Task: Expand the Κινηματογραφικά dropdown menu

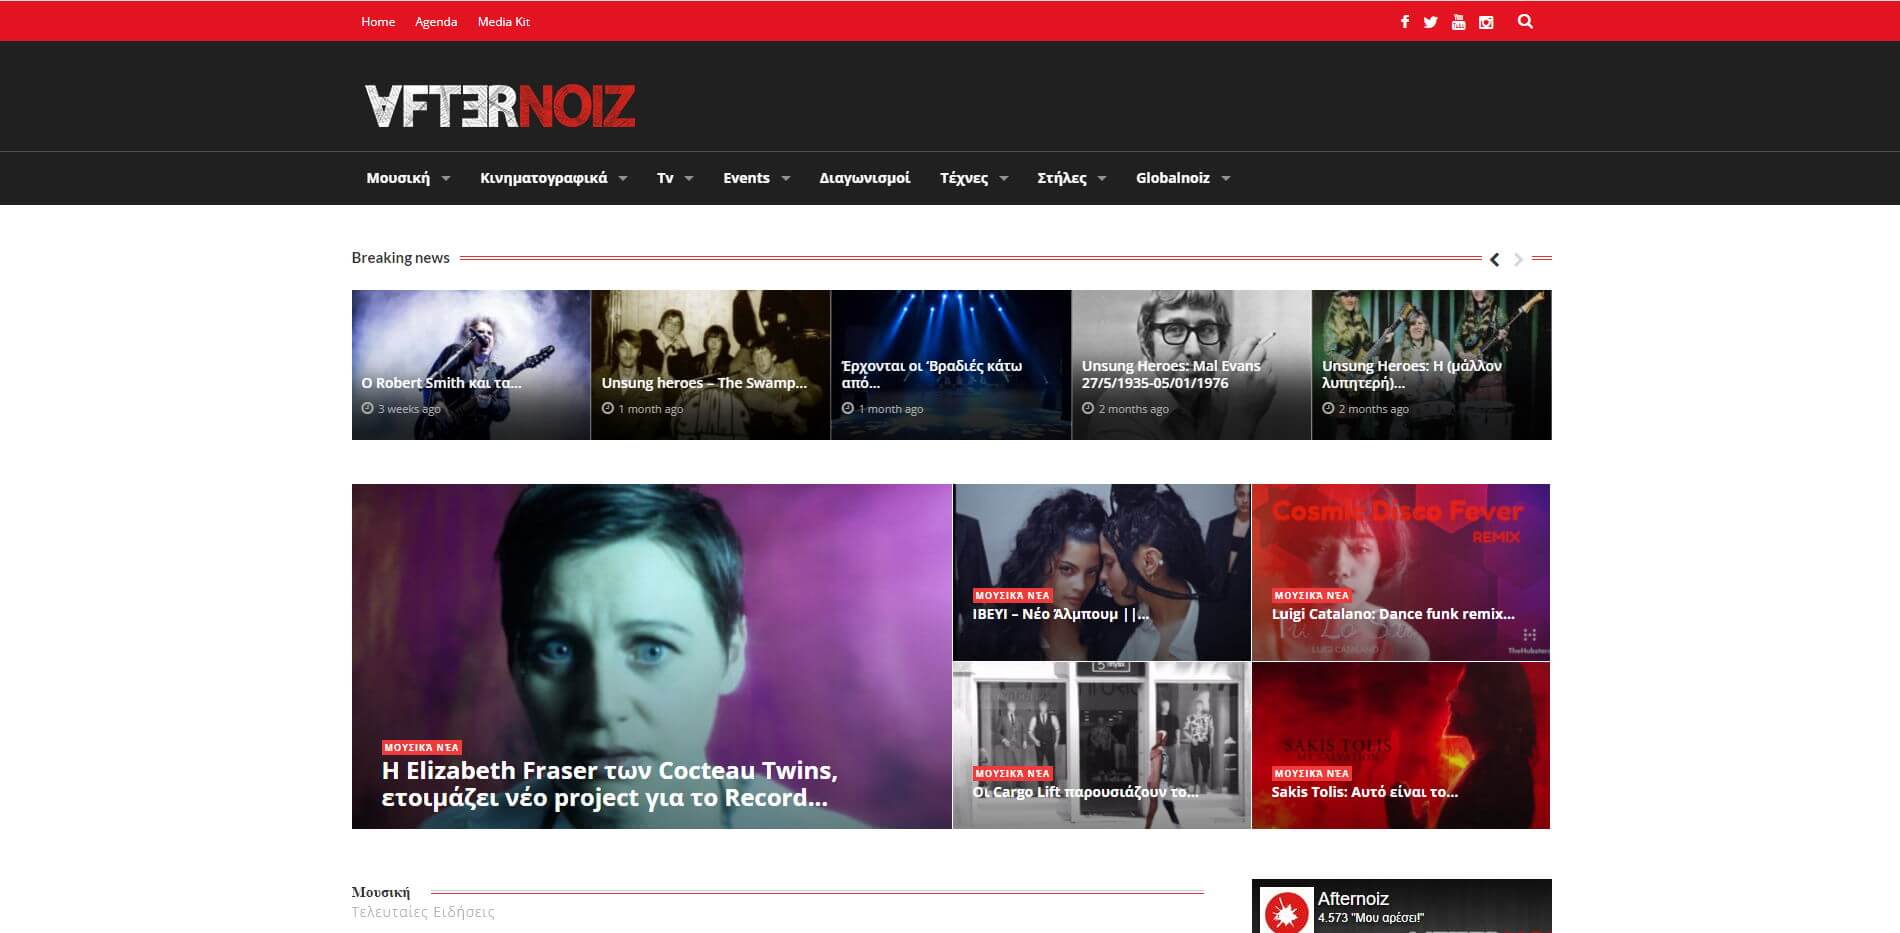Action: [553, 178]
